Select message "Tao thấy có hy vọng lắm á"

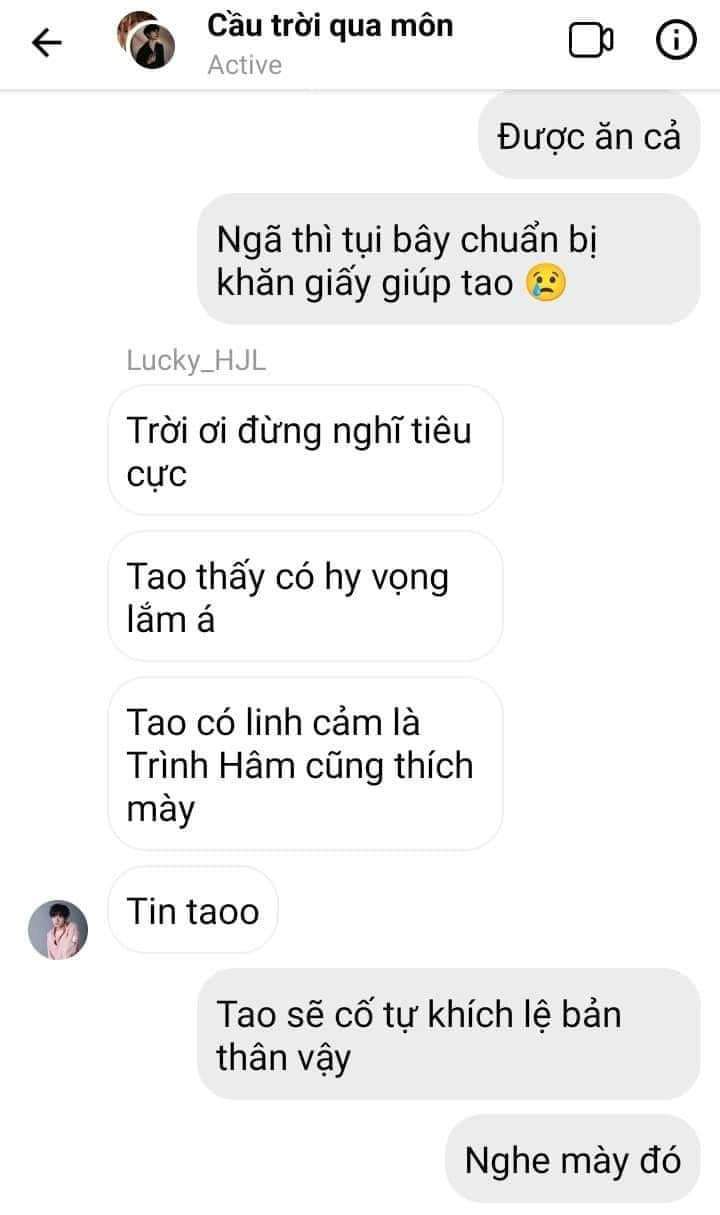tap(305, 597)
